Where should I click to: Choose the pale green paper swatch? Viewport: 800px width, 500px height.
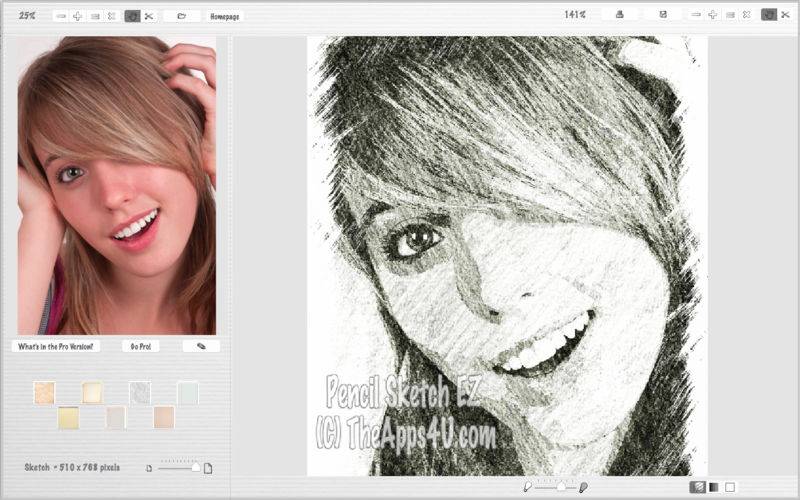pos(188,393)
